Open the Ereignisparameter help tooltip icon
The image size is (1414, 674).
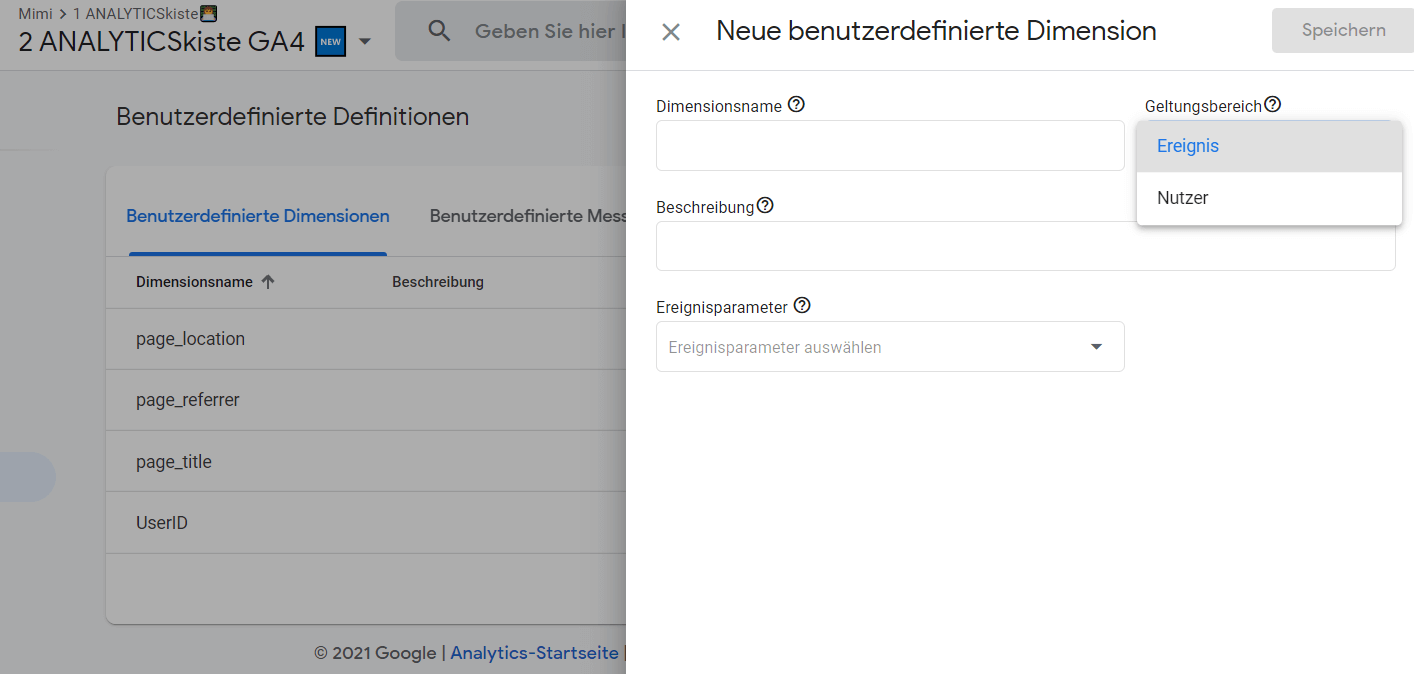coord(802,305)
